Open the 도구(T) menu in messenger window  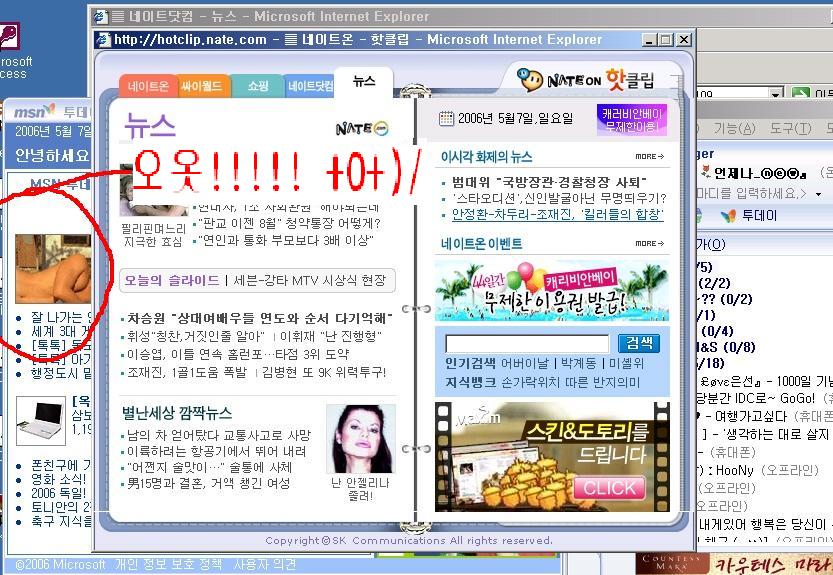point(790,128)
